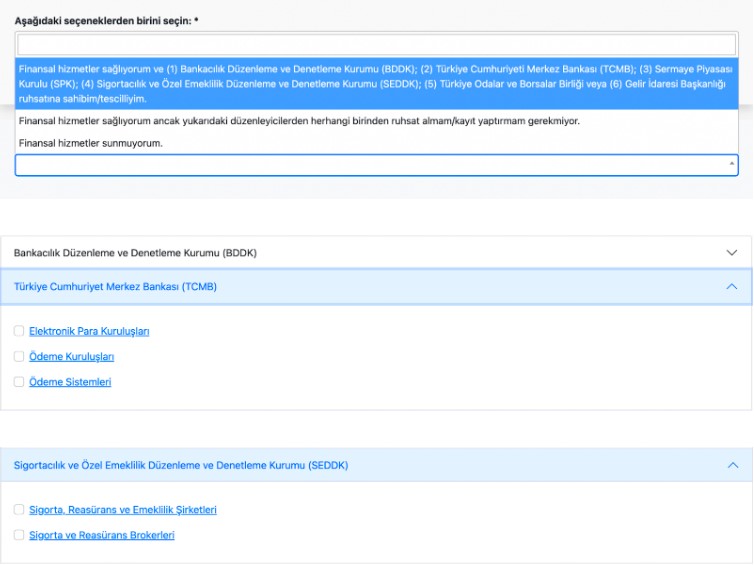Select the highlighted licensed financial services option
The image size is (754, 567).
coord(376,83)
